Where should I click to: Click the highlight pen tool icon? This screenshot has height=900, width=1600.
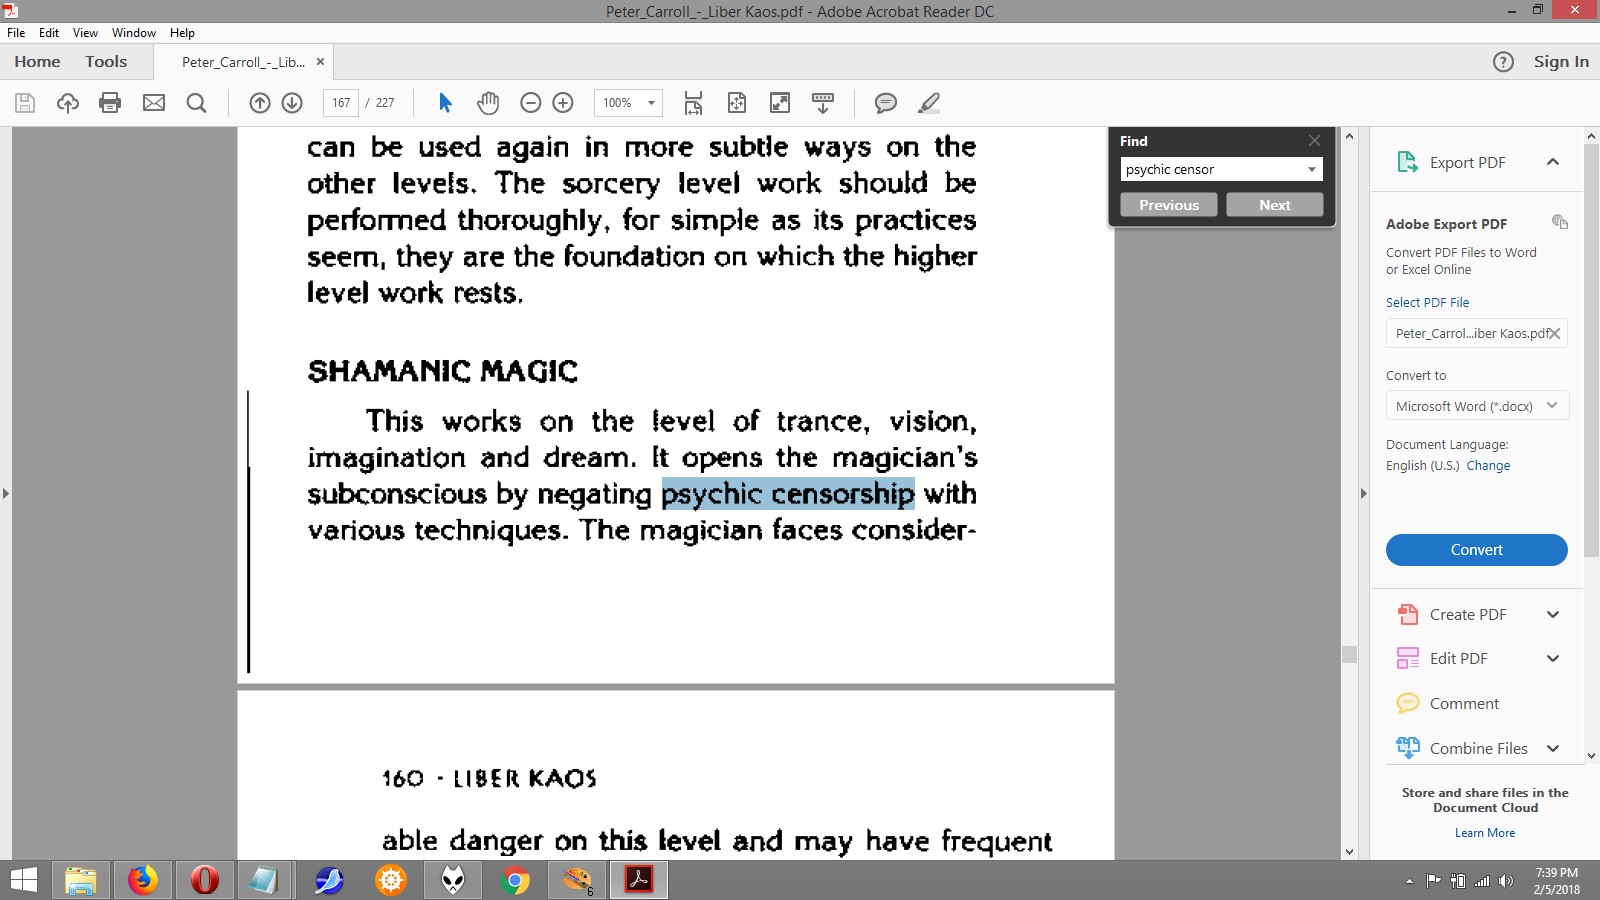click(x=929, y=103)
